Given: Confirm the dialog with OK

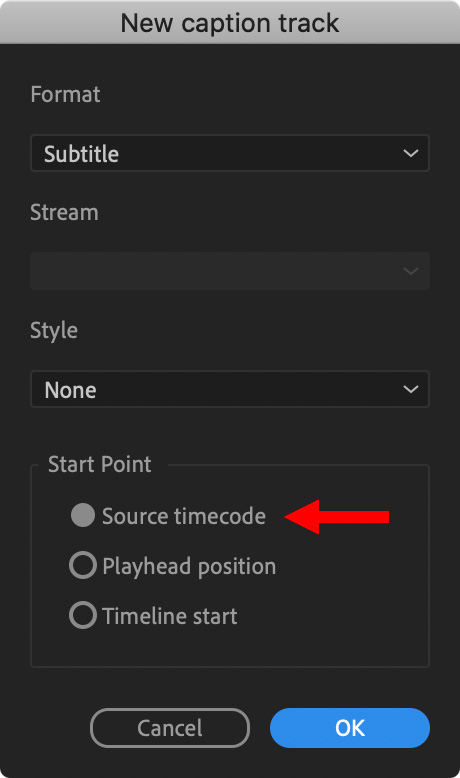Looking at the screenshot, I should pos(350,728).
